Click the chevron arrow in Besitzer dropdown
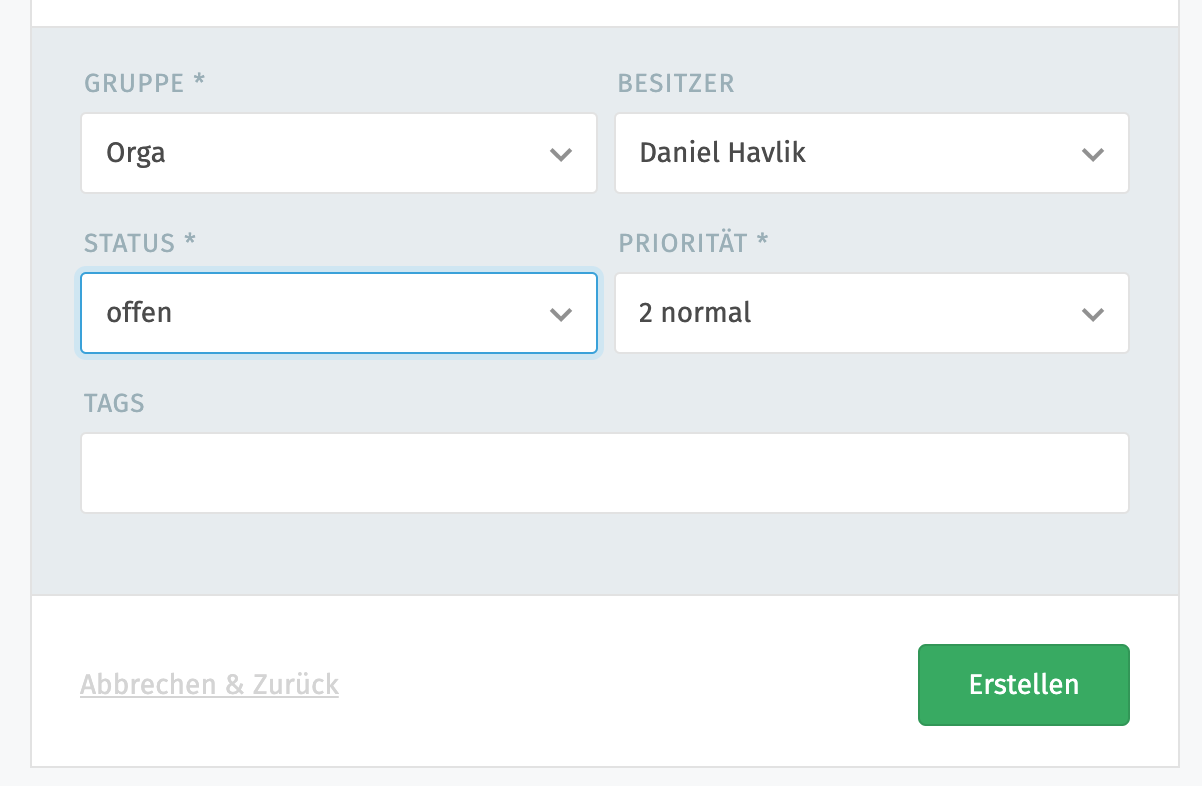This screenshot has height=786, width=1202. point(1093,154)
